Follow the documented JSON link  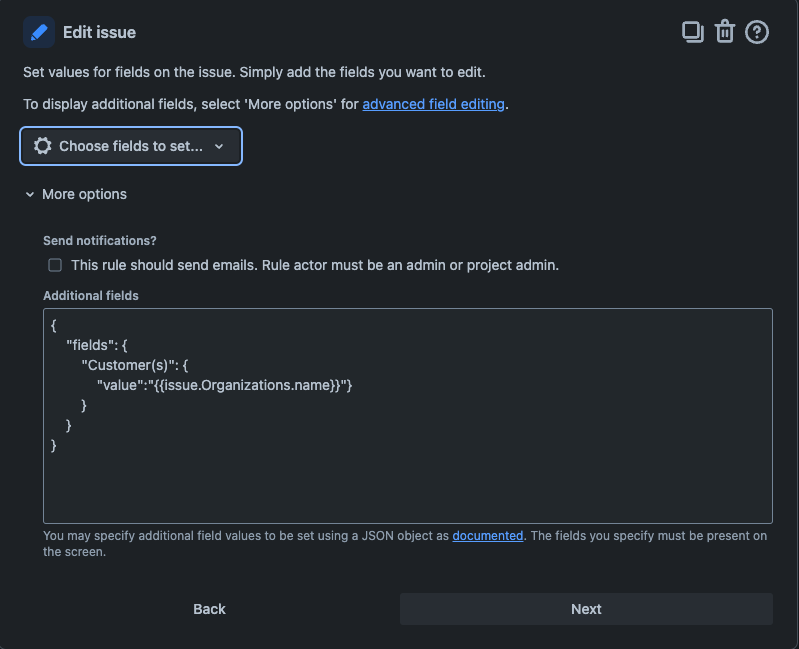(x=487, y=535)
